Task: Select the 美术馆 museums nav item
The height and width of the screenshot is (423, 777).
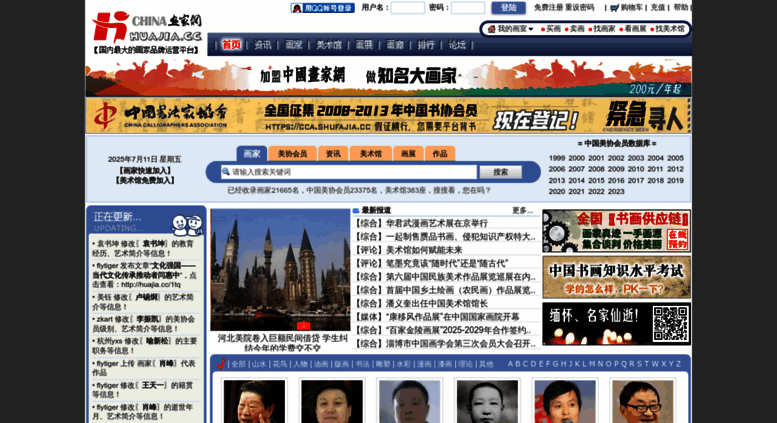Action: click(329, 45)
